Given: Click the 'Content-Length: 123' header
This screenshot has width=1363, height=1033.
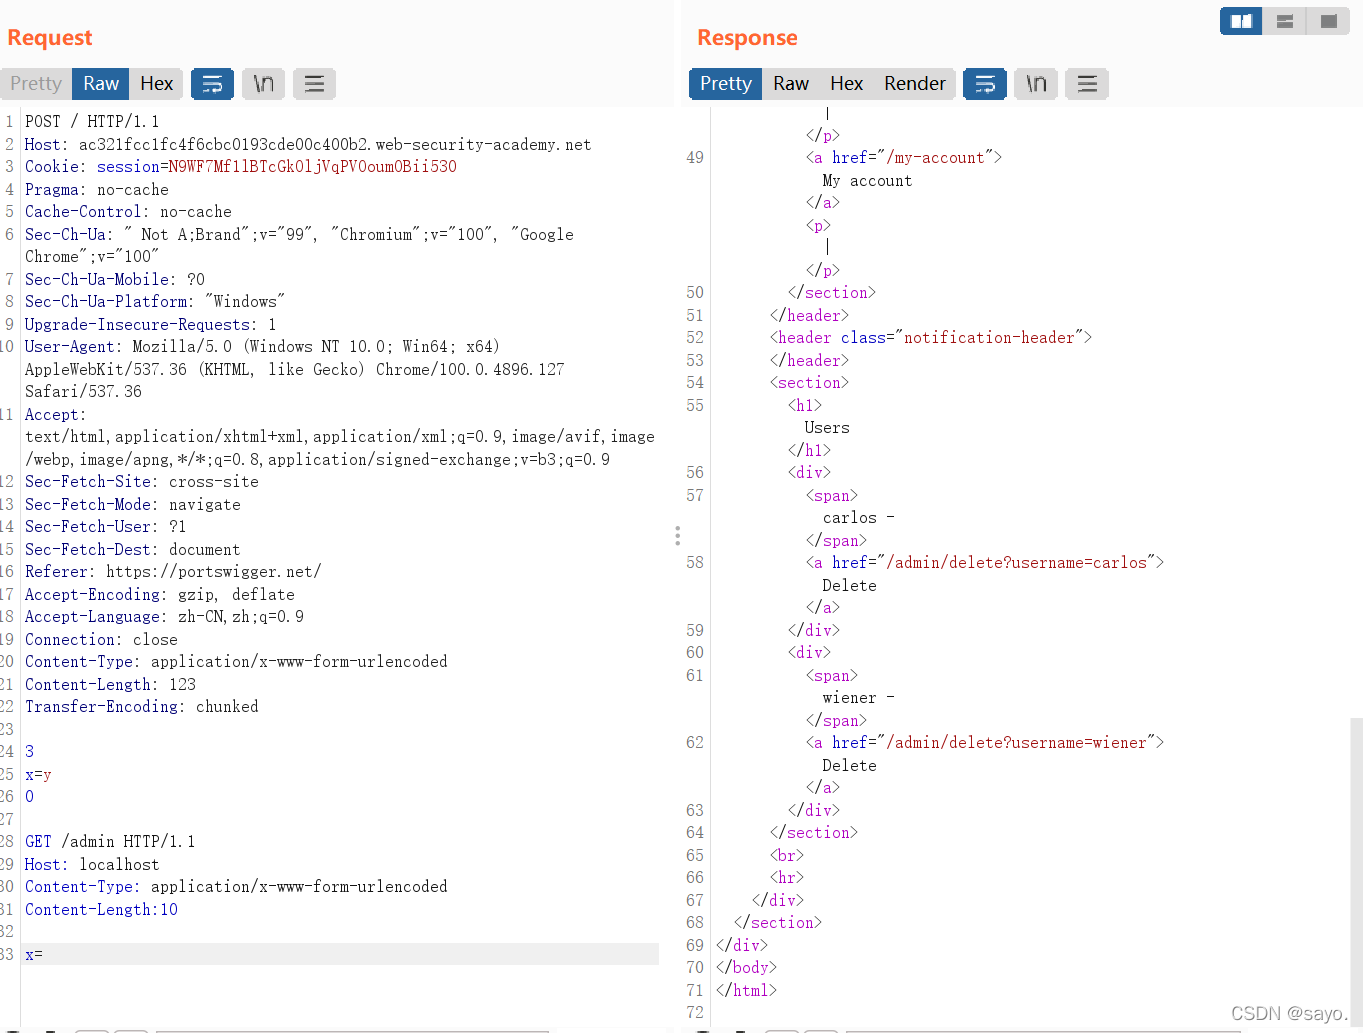Looking at the screenshot, I should coord(110,685).
